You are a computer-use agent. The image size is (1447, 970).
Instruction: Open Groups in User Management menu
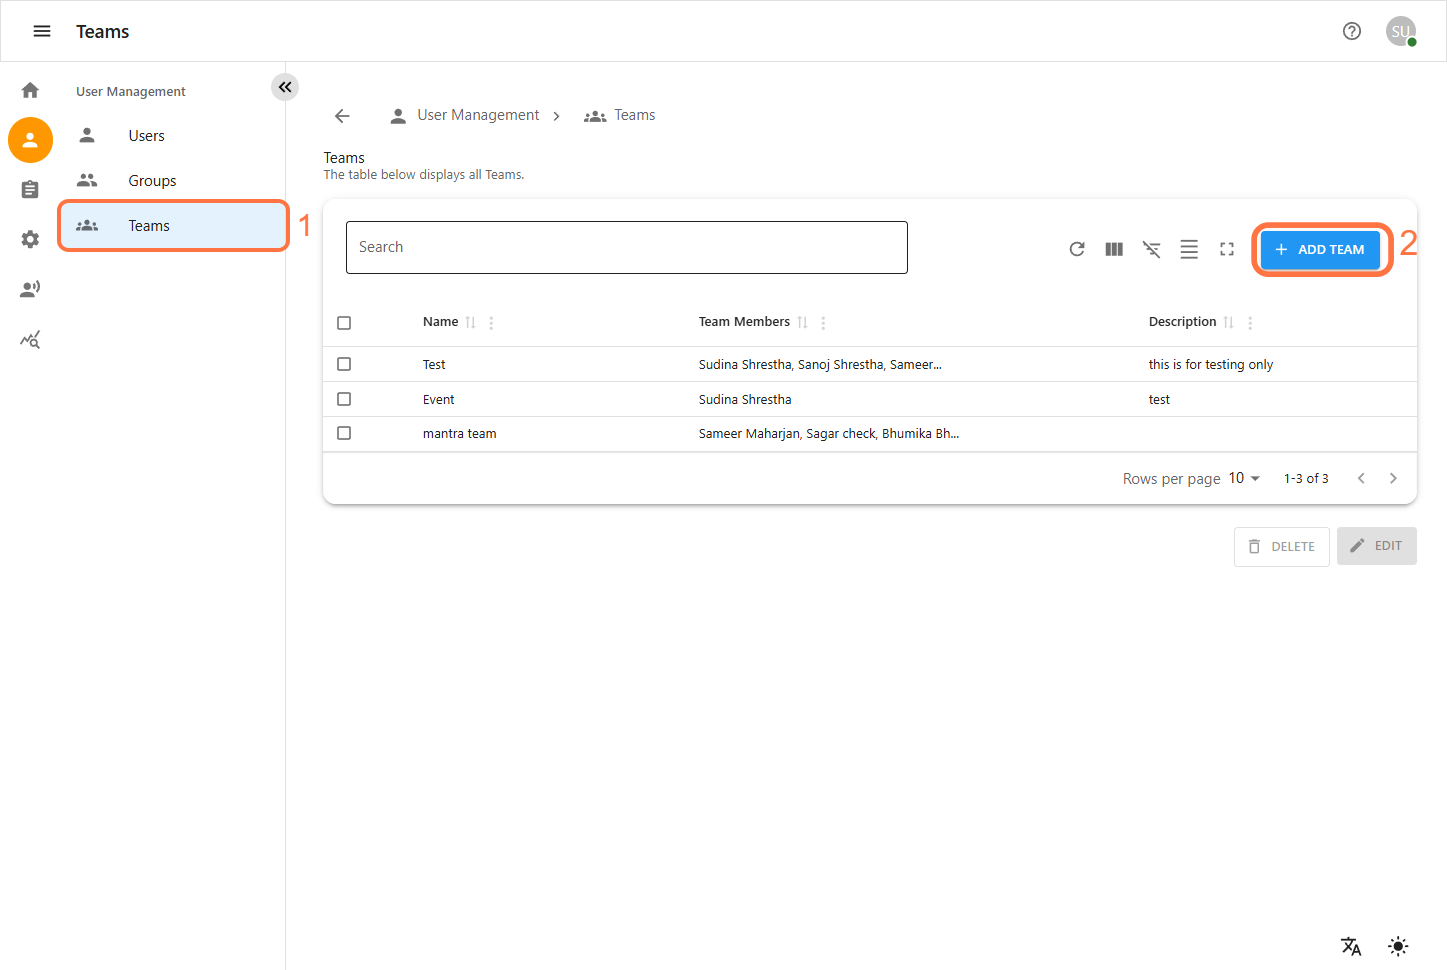coord(152,181)
